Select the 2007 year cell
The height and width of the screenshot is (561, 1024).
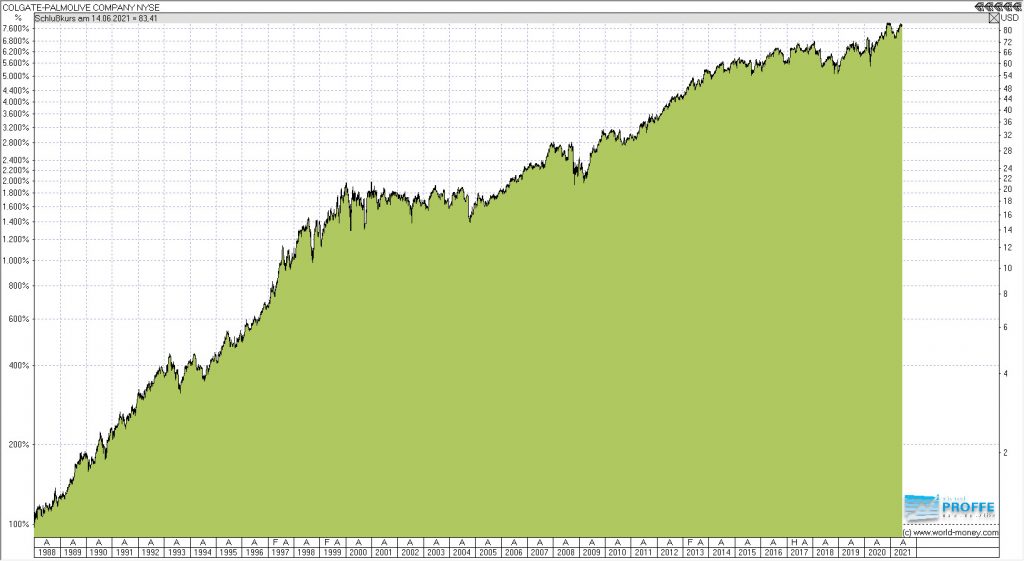(x=539, y=552)
